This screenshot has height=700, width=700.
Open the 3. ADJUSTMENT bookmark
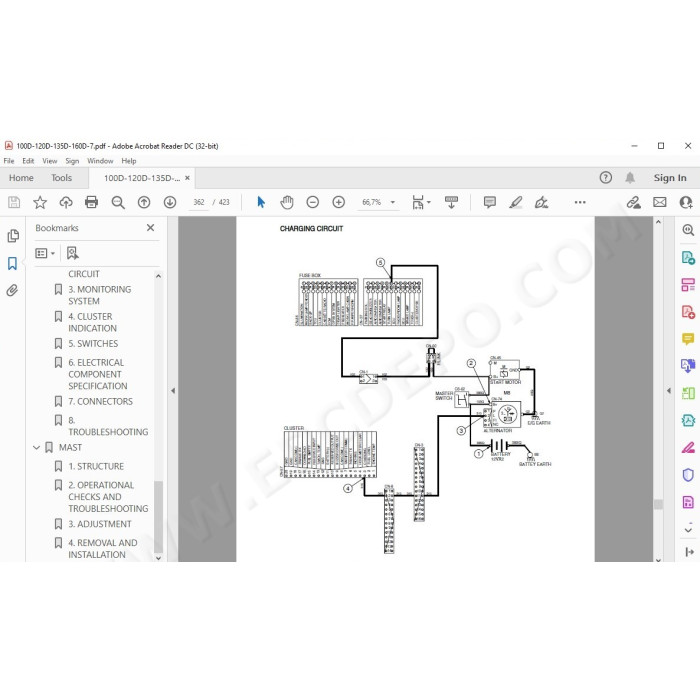click(x=100, y=524)
